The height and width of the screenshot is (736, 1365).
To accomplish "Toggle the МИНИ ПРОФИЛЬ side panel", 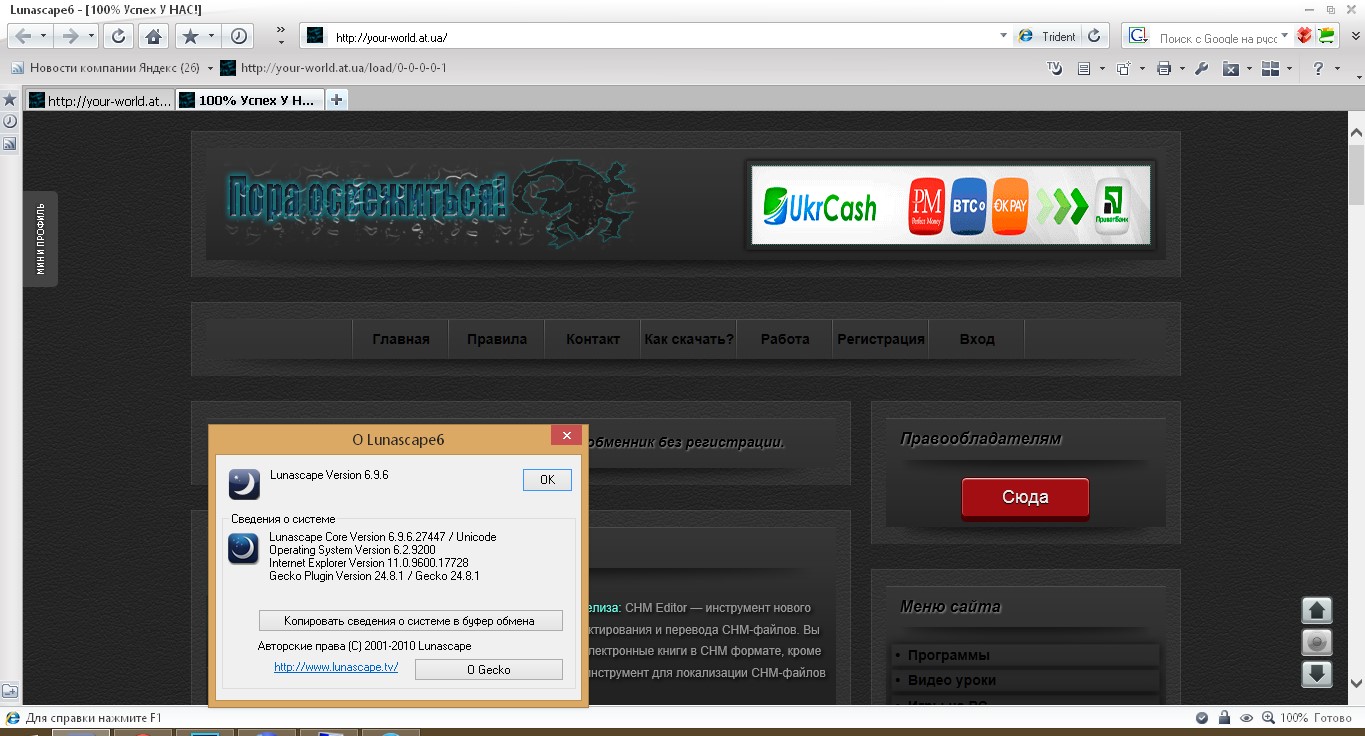I will point(40,239).
